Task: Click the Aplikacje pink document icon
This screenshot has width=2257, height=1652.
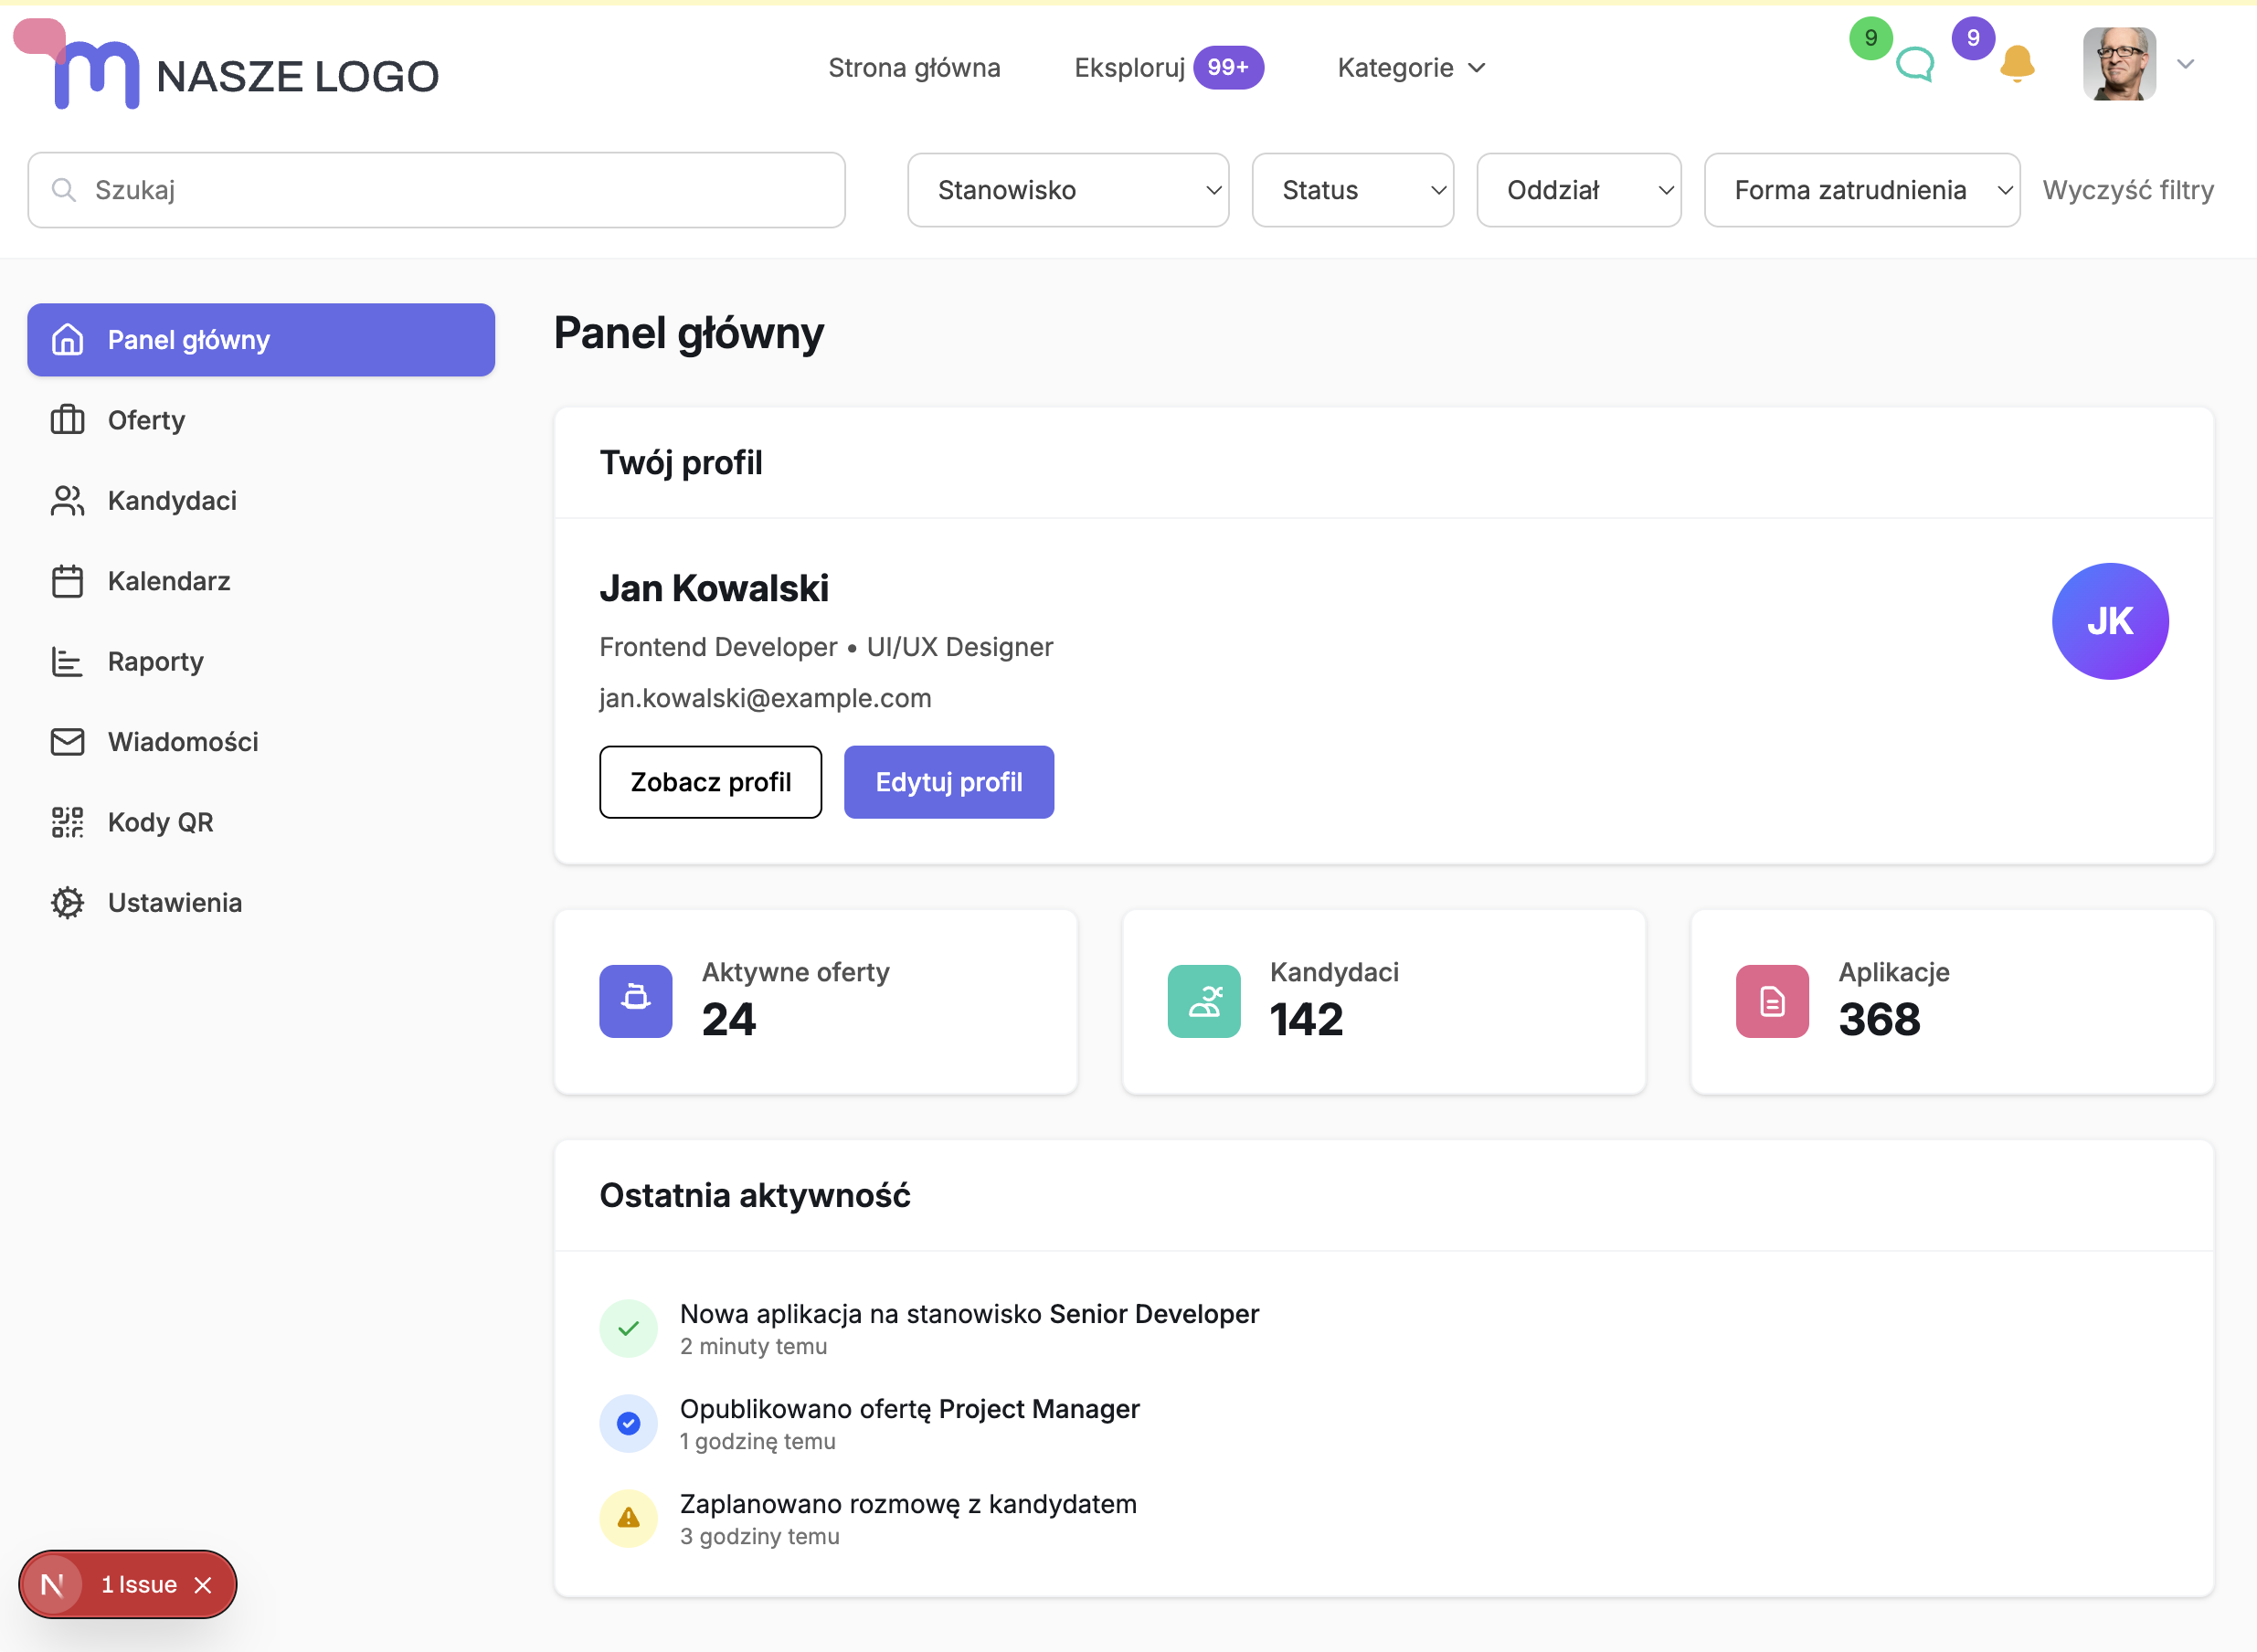Action: point(1772,1000)
